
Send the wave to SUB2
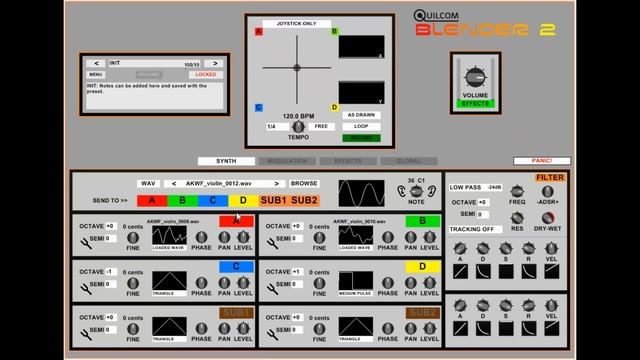[x=304, y=200]
